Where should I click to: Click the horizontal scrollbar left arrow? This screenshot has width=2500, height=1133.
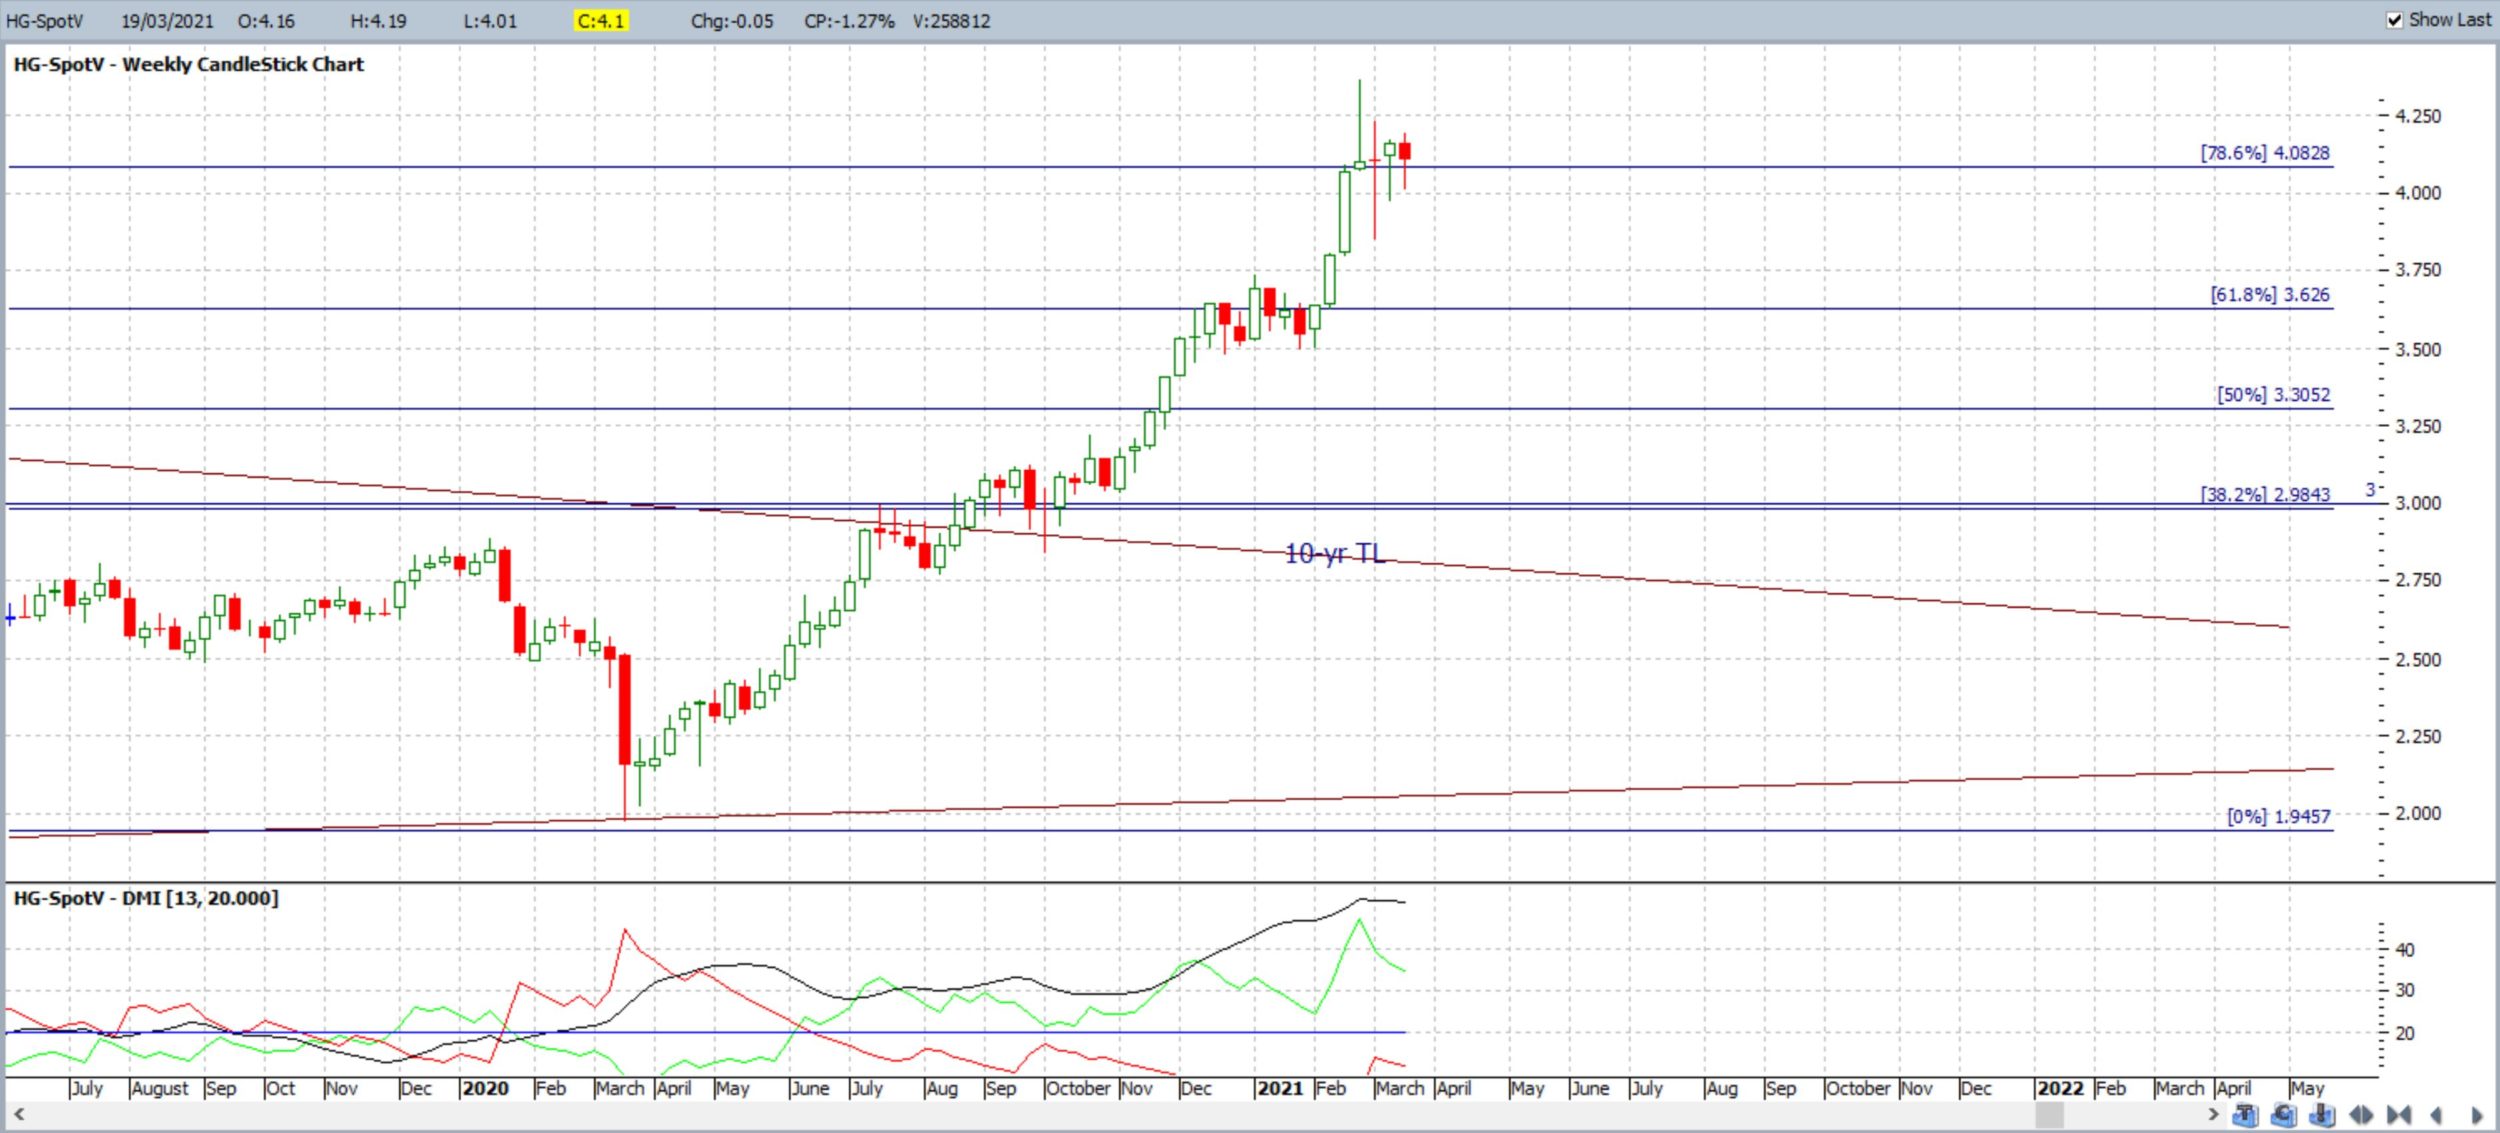[18, 1114]
